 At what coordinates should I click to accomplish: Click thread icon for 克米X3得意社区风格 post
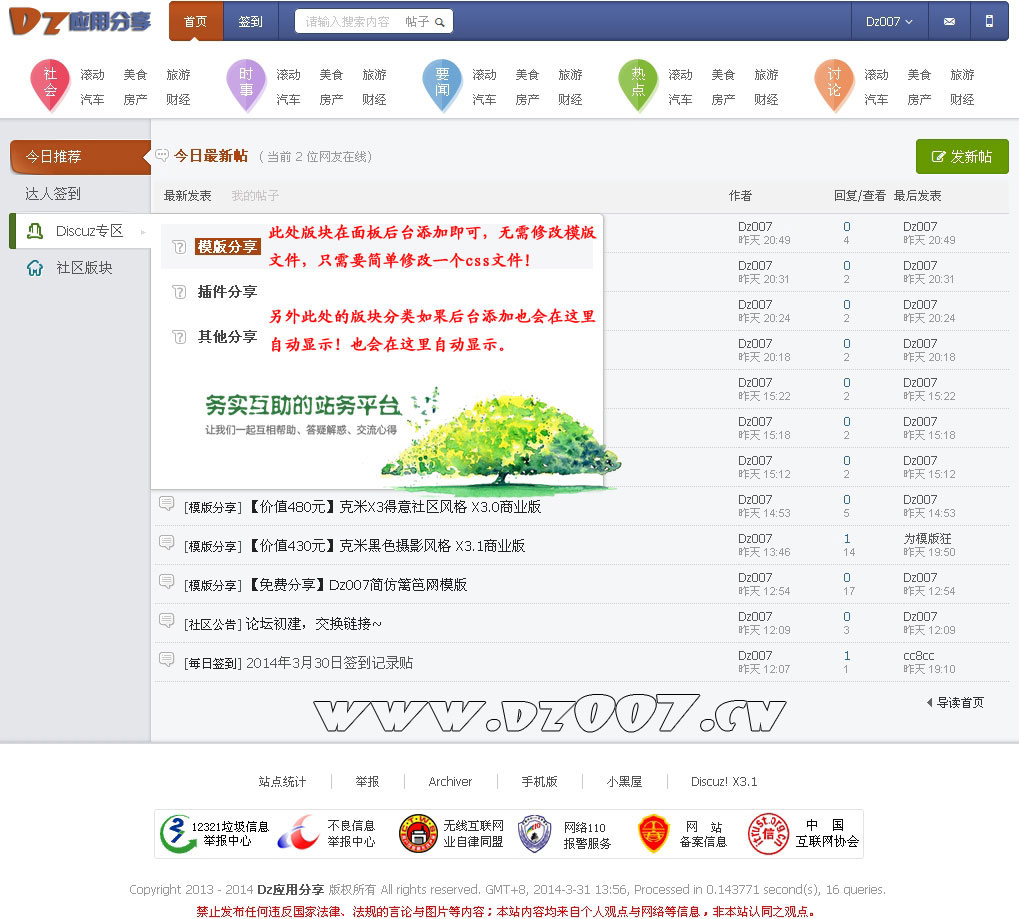pos(166,504)
